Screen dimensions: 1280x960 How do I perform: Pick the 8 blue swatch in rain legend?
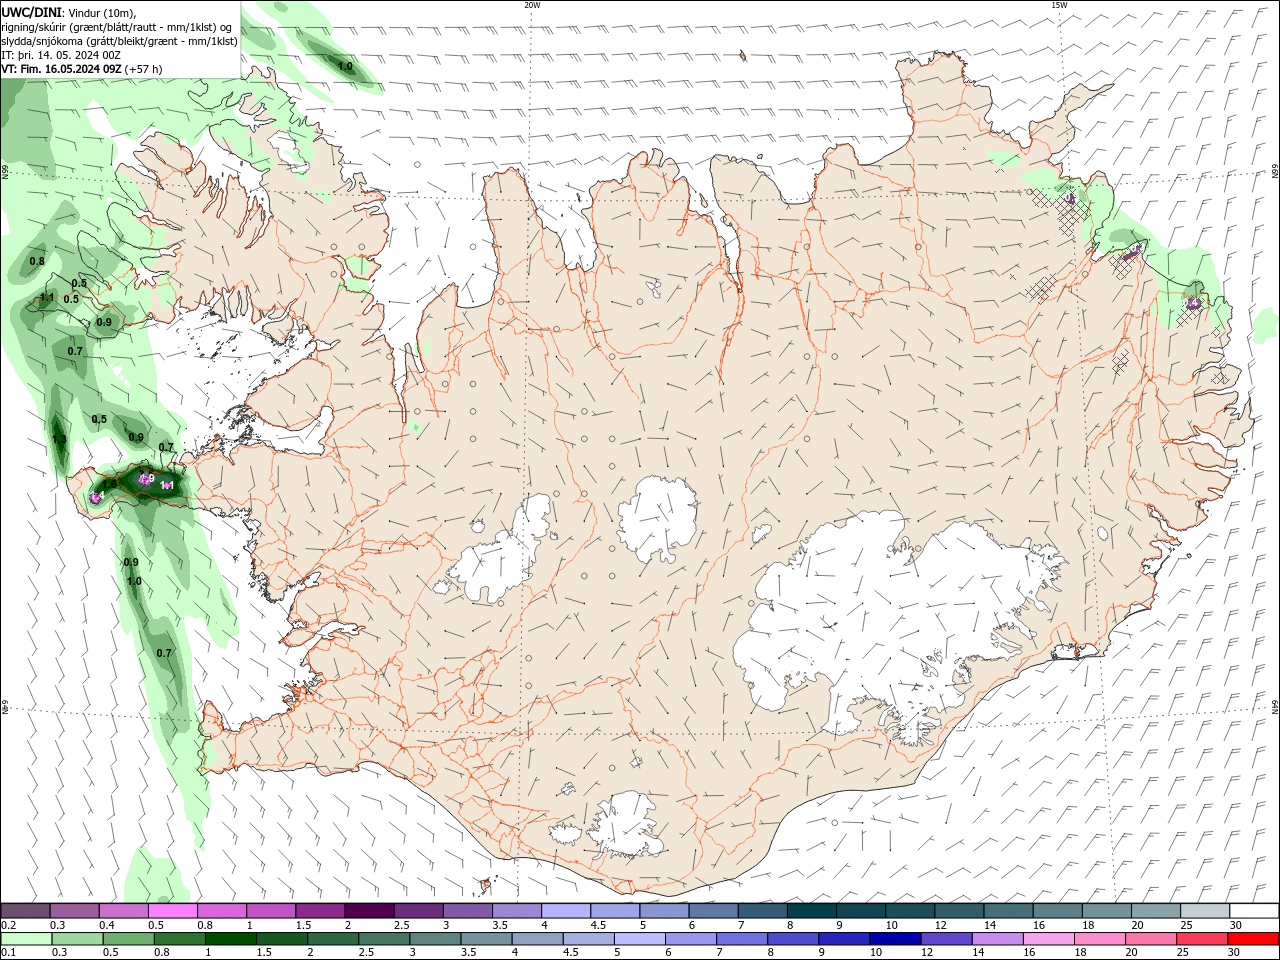pyautogui.click(x=794, y=939)
